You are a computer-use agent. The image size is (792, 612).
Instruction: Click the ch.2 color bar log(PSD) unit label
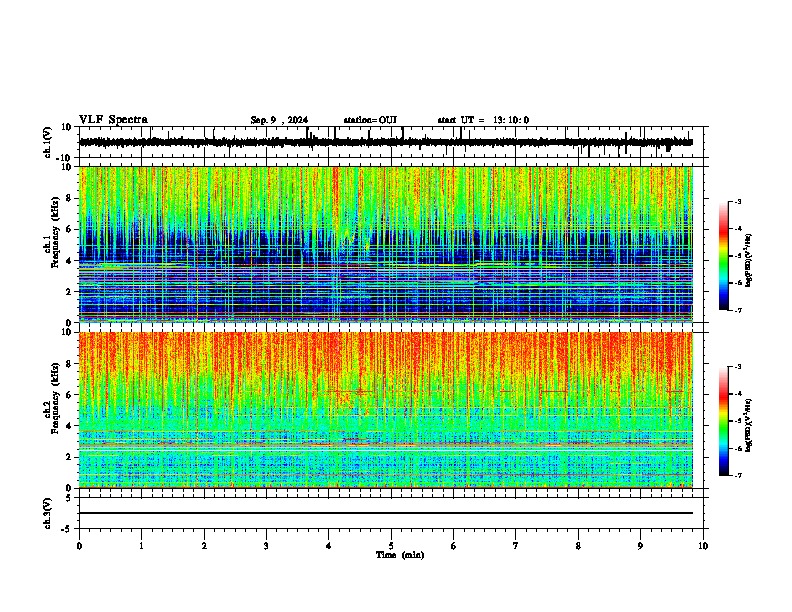pos(749,425)
